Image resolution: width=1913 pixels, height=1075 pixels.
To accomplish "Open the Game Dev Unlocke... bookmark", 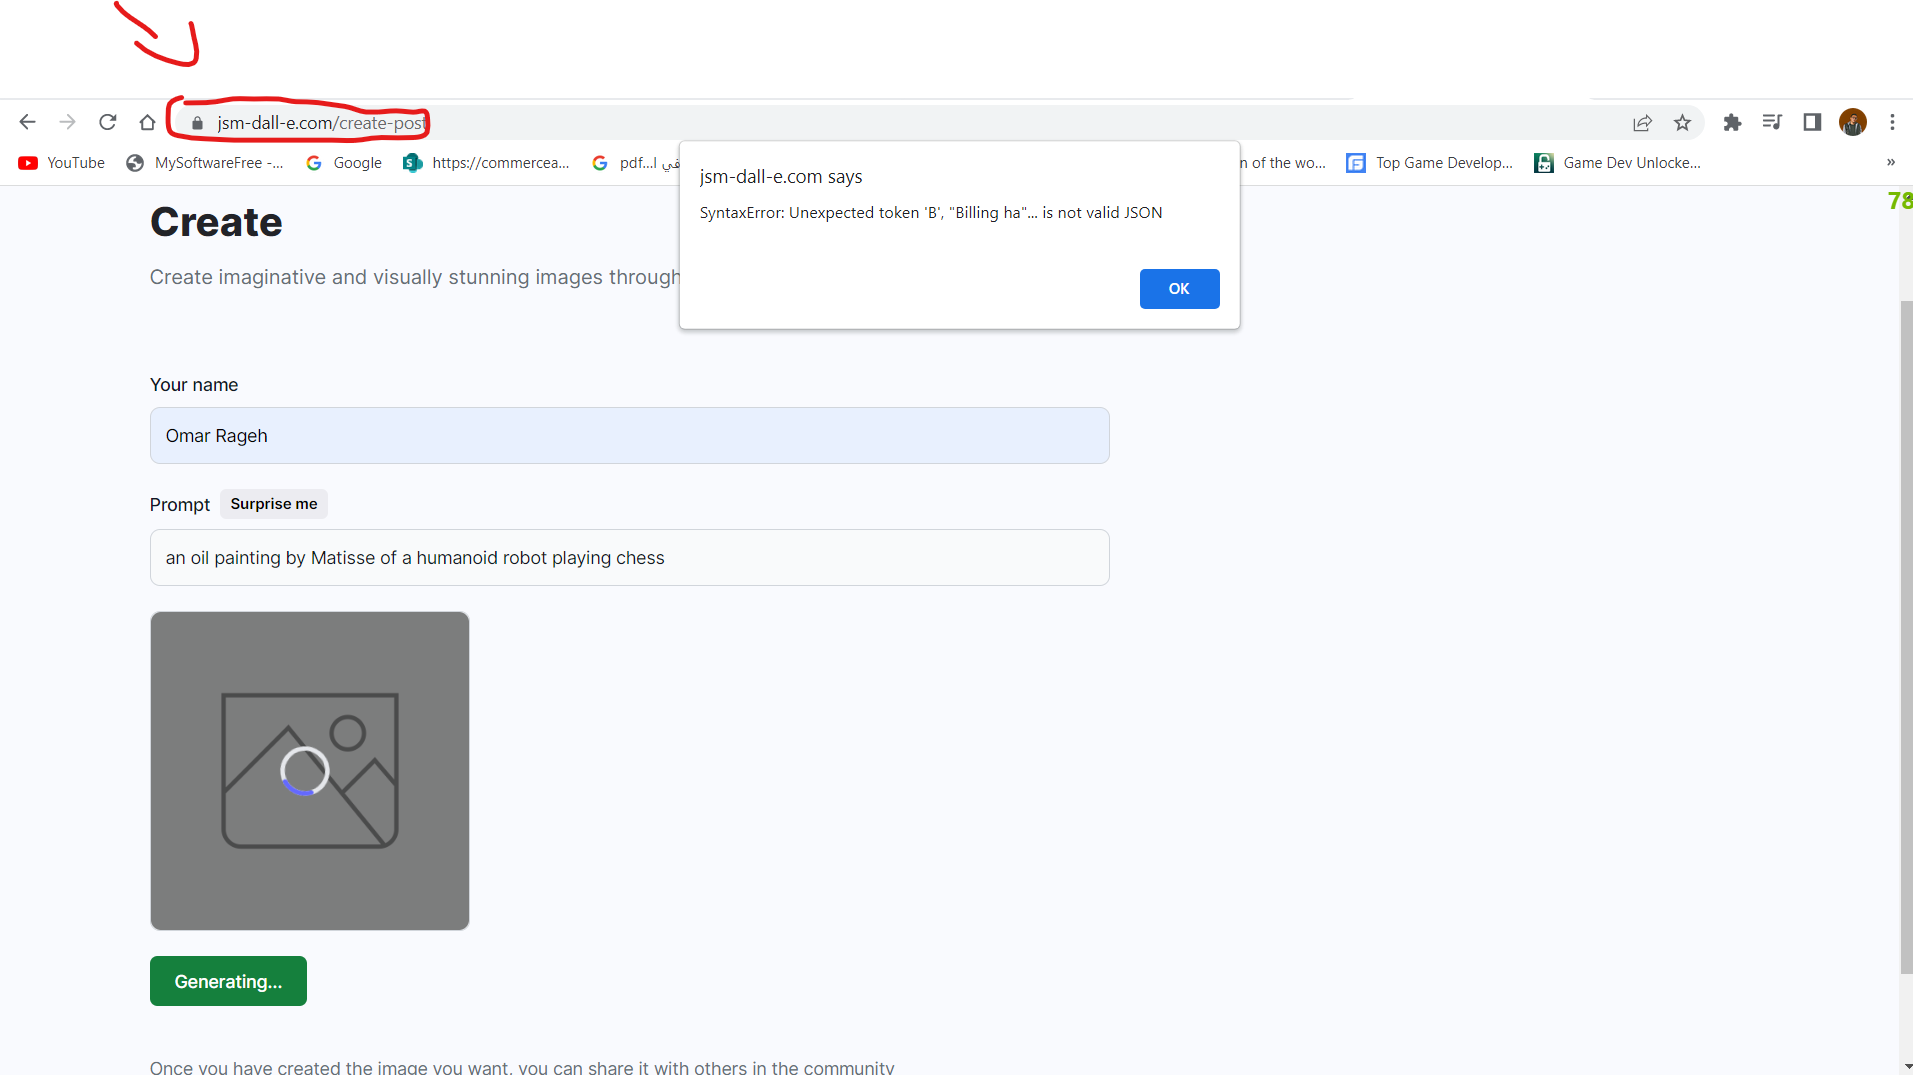I will tap(1617, 163).
